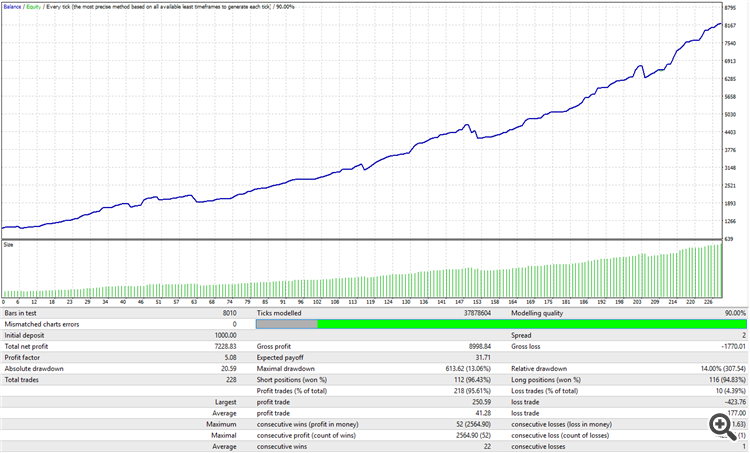750x453 pixels.
Task: Select the 'Modelling quality' label
Action: (537, 313)
